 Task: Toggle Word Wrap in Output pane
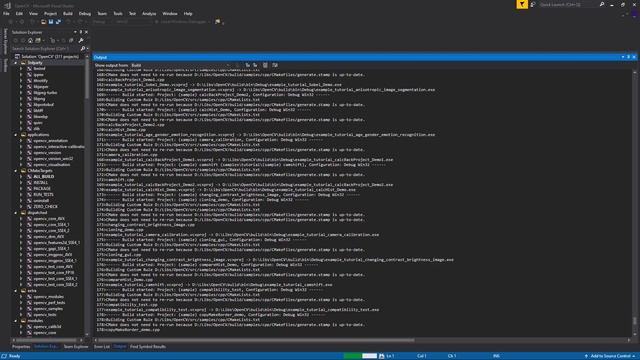pos(275,65)
